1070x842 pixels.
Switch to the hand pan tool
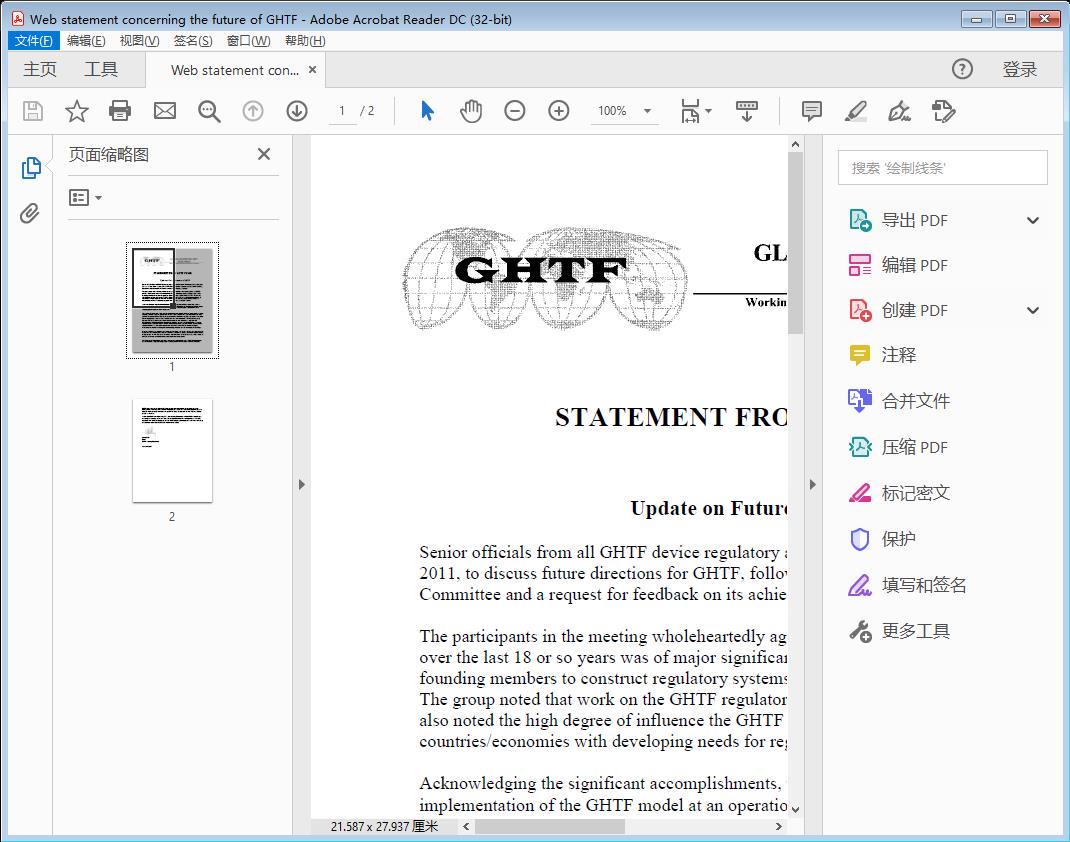click(470, 110)
